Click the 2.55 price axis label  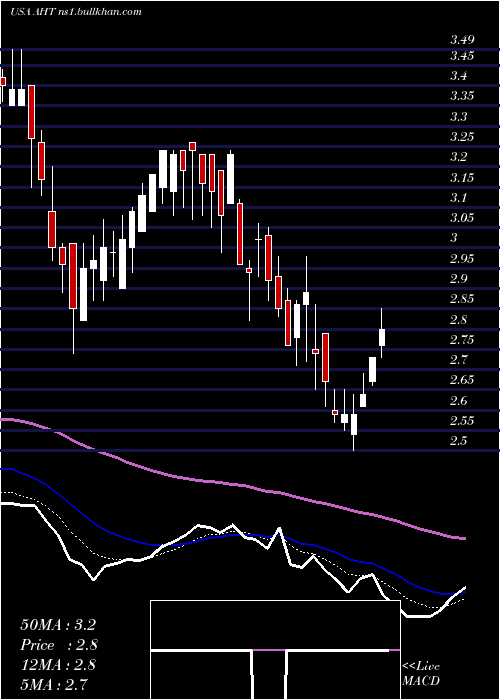pyautogui.click(x=462, y=421)
